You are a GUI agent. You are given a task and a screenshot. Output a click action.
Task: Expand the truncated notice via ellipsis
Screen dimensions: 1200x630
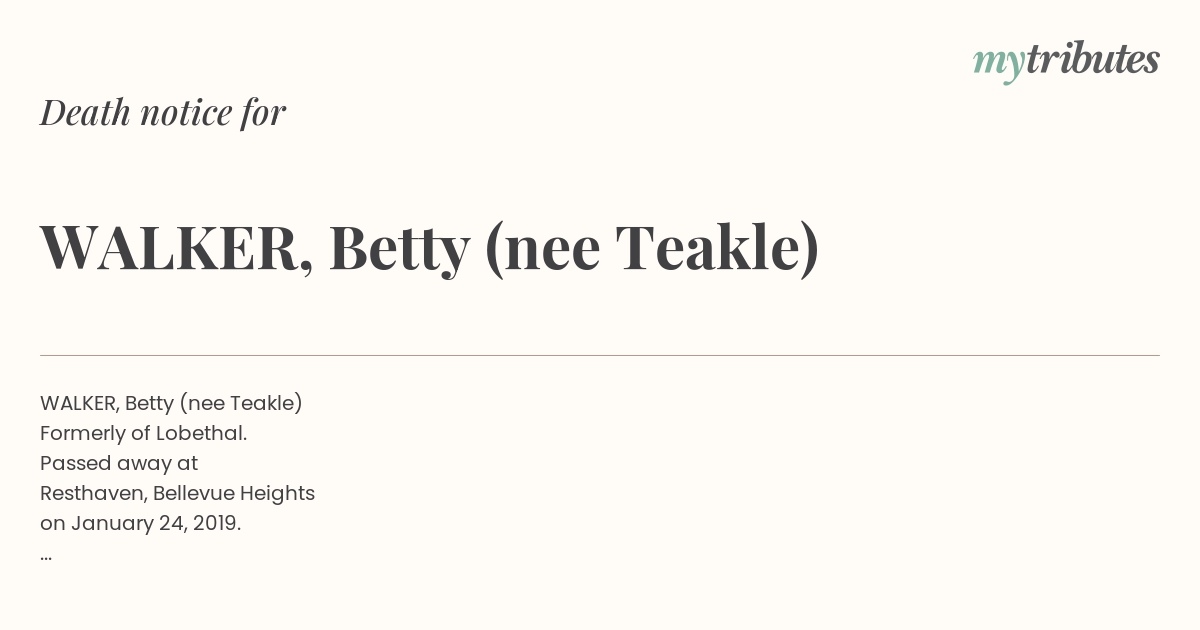pos(46,557)
